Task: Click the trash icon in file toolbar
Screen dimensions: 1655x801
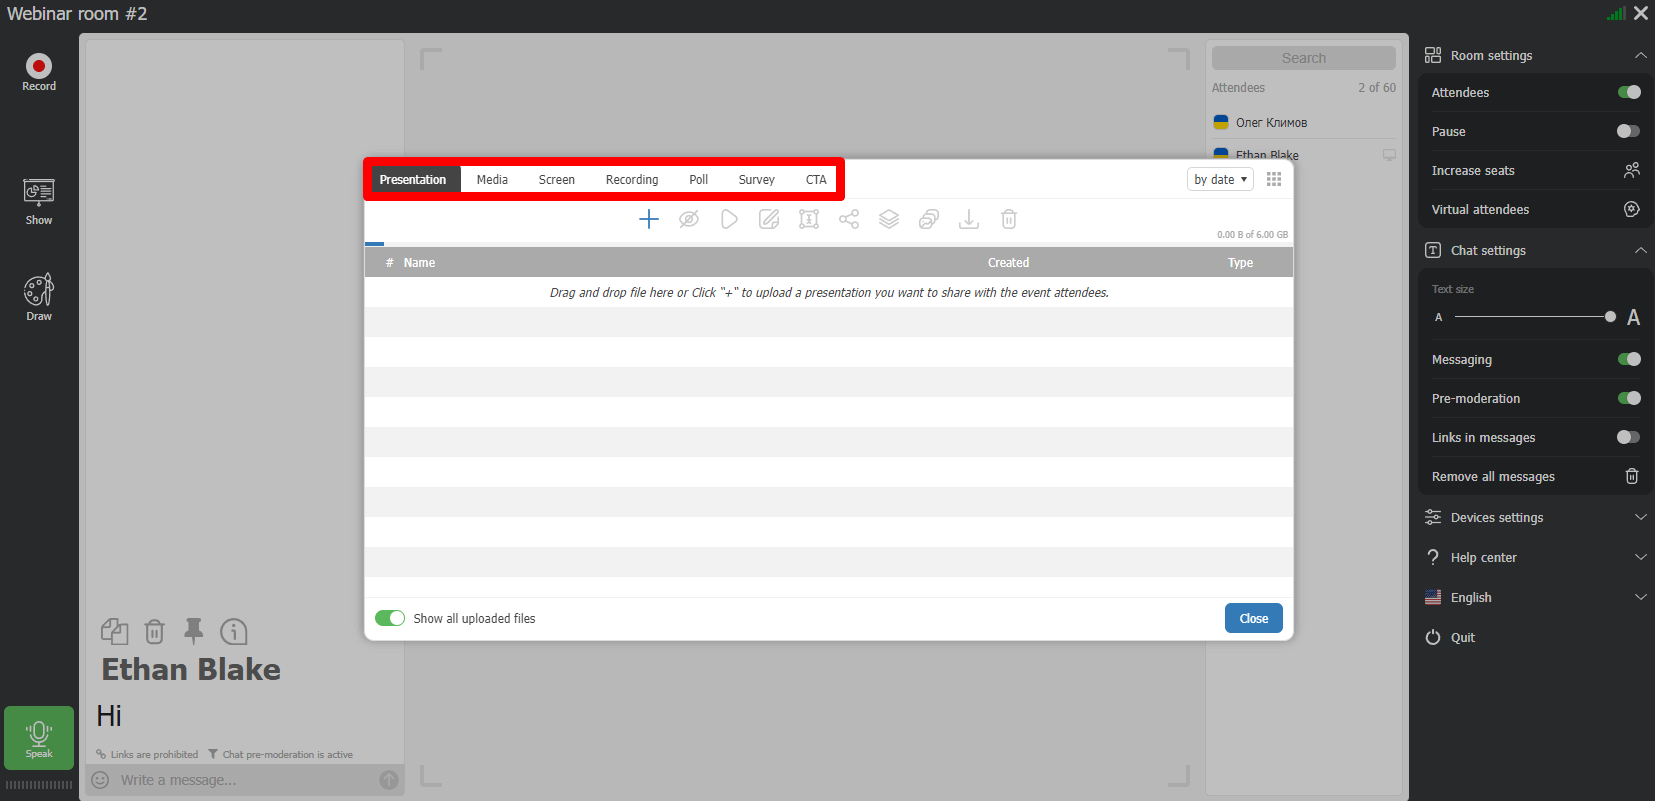Action: tap(1009, 219)
